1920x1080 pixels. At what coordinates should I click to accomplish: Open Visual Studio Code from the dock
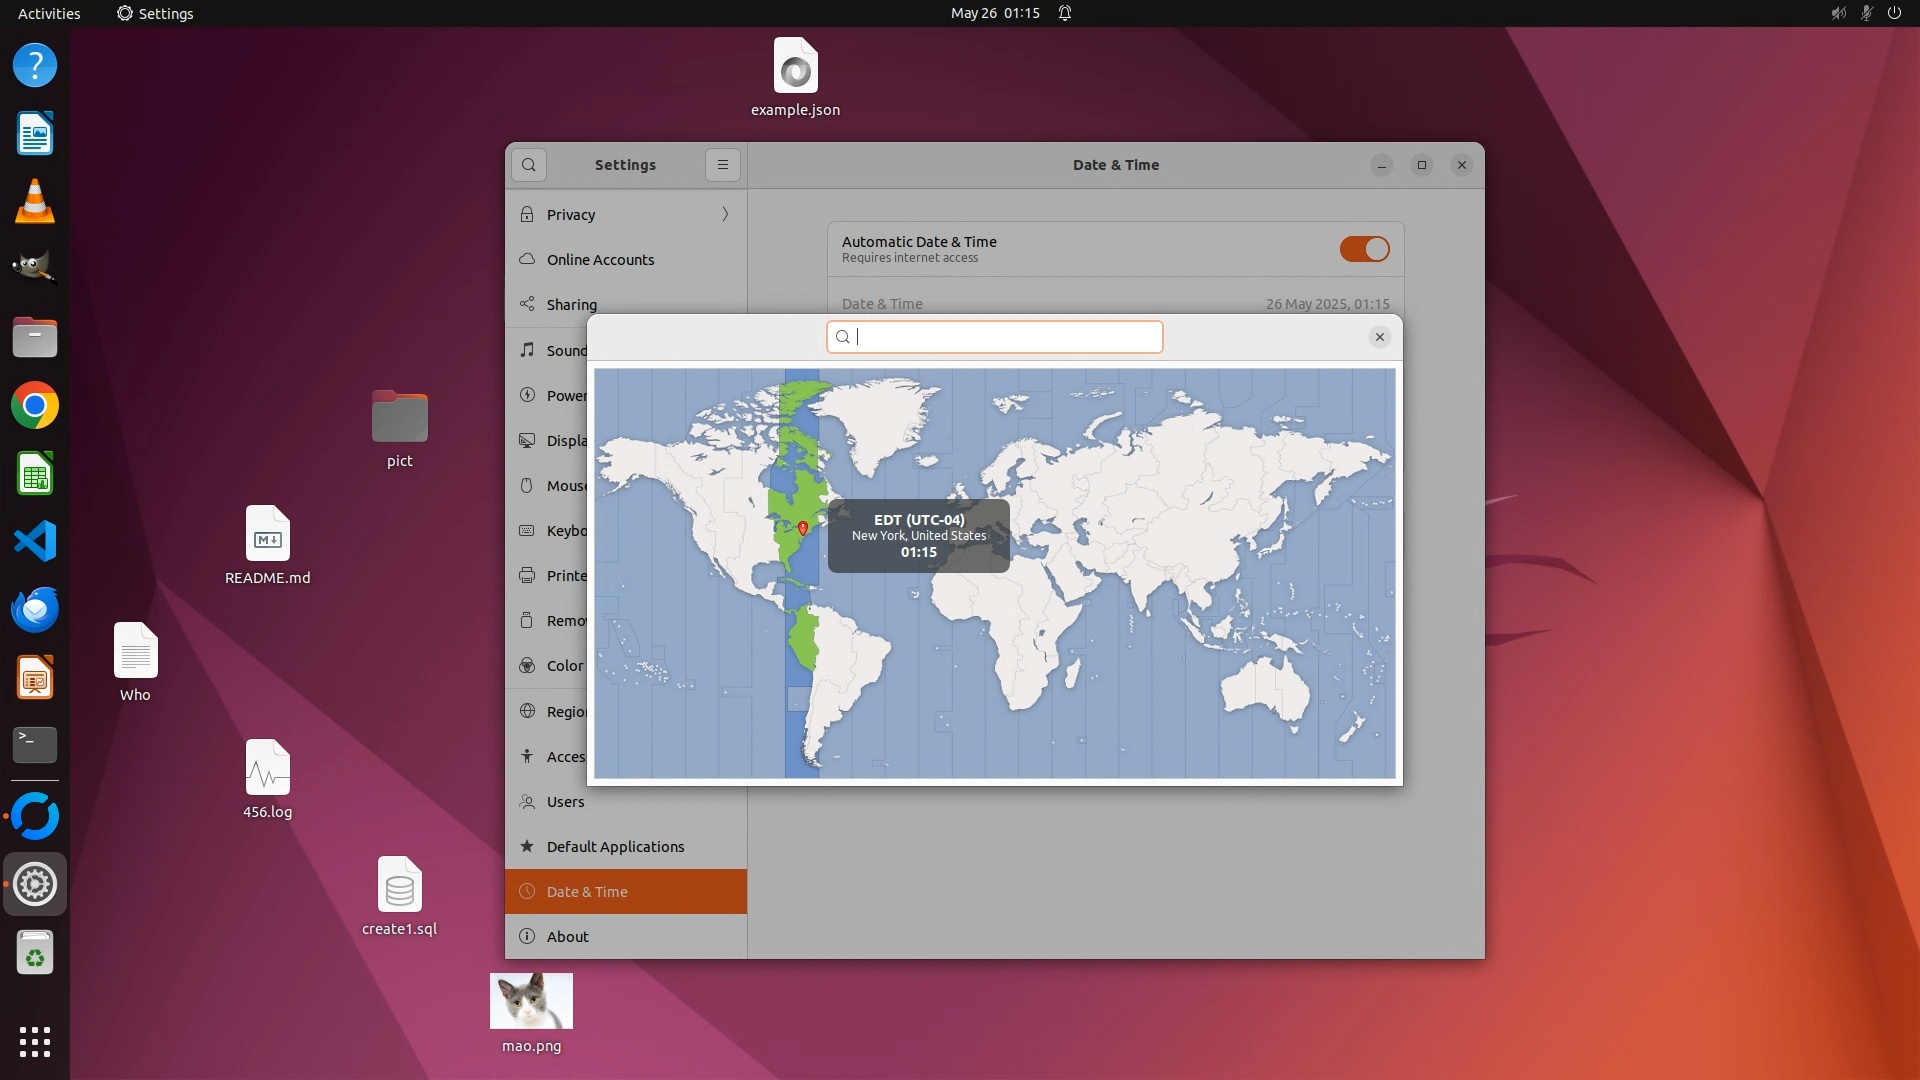[x=35, y=542]
